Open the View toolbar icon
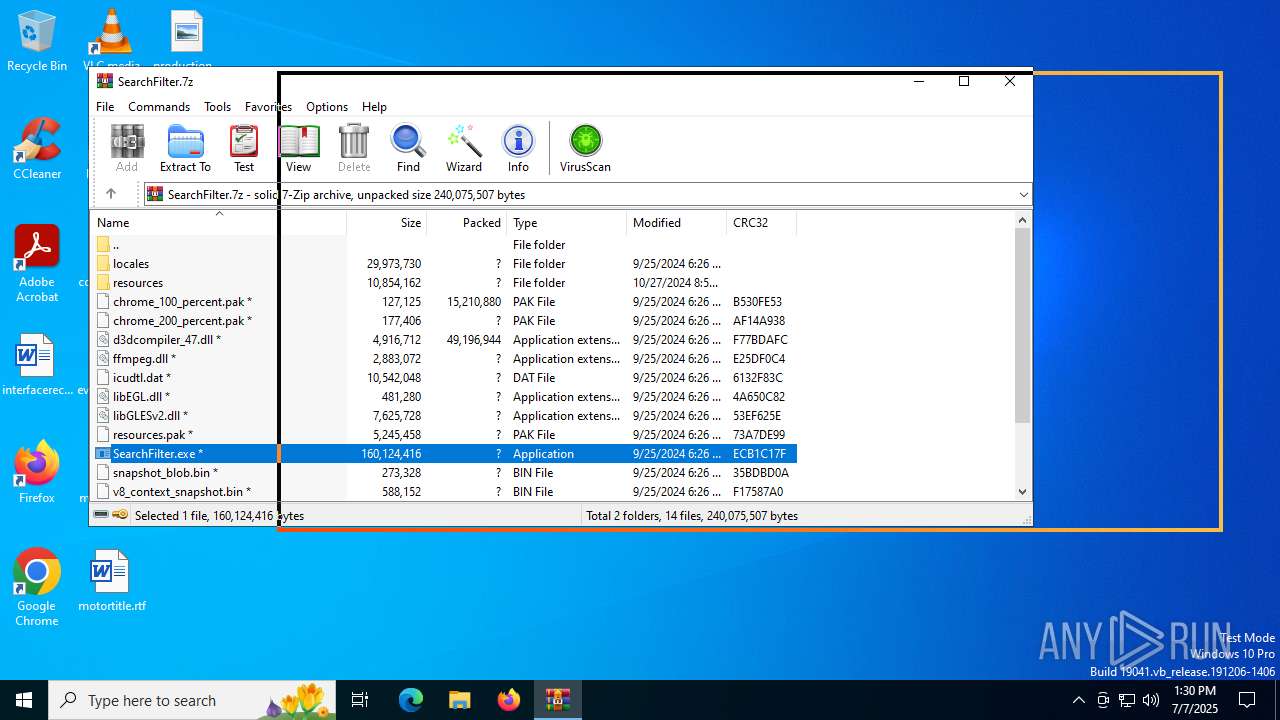1280x720 pixels. click(x=298, y=148)
